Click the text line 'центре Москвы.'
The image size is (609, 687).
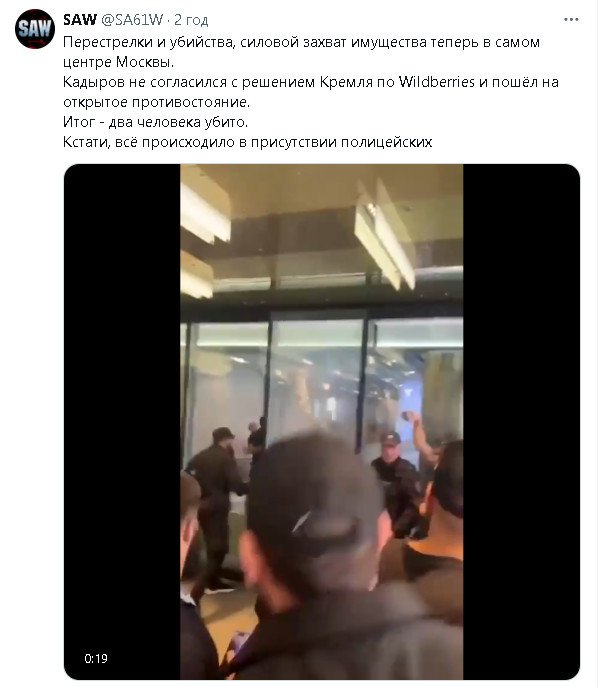click(118, 62)
